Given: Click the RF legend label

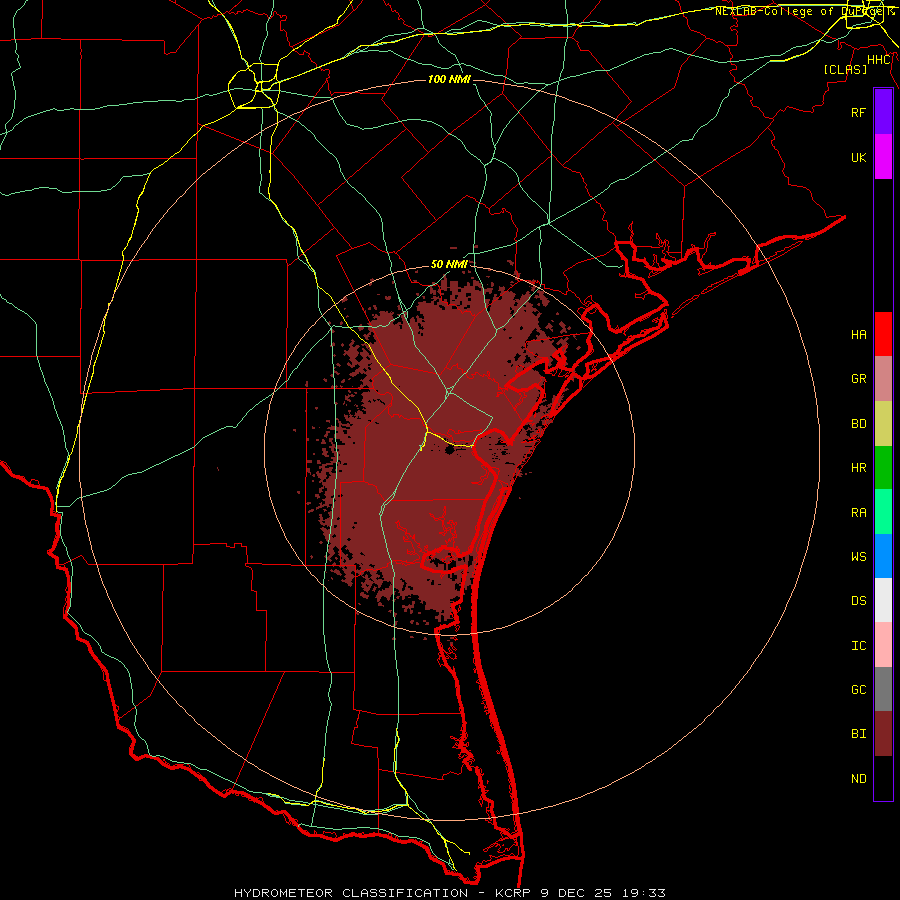Looking at the screenshot, I should [859, 112].
